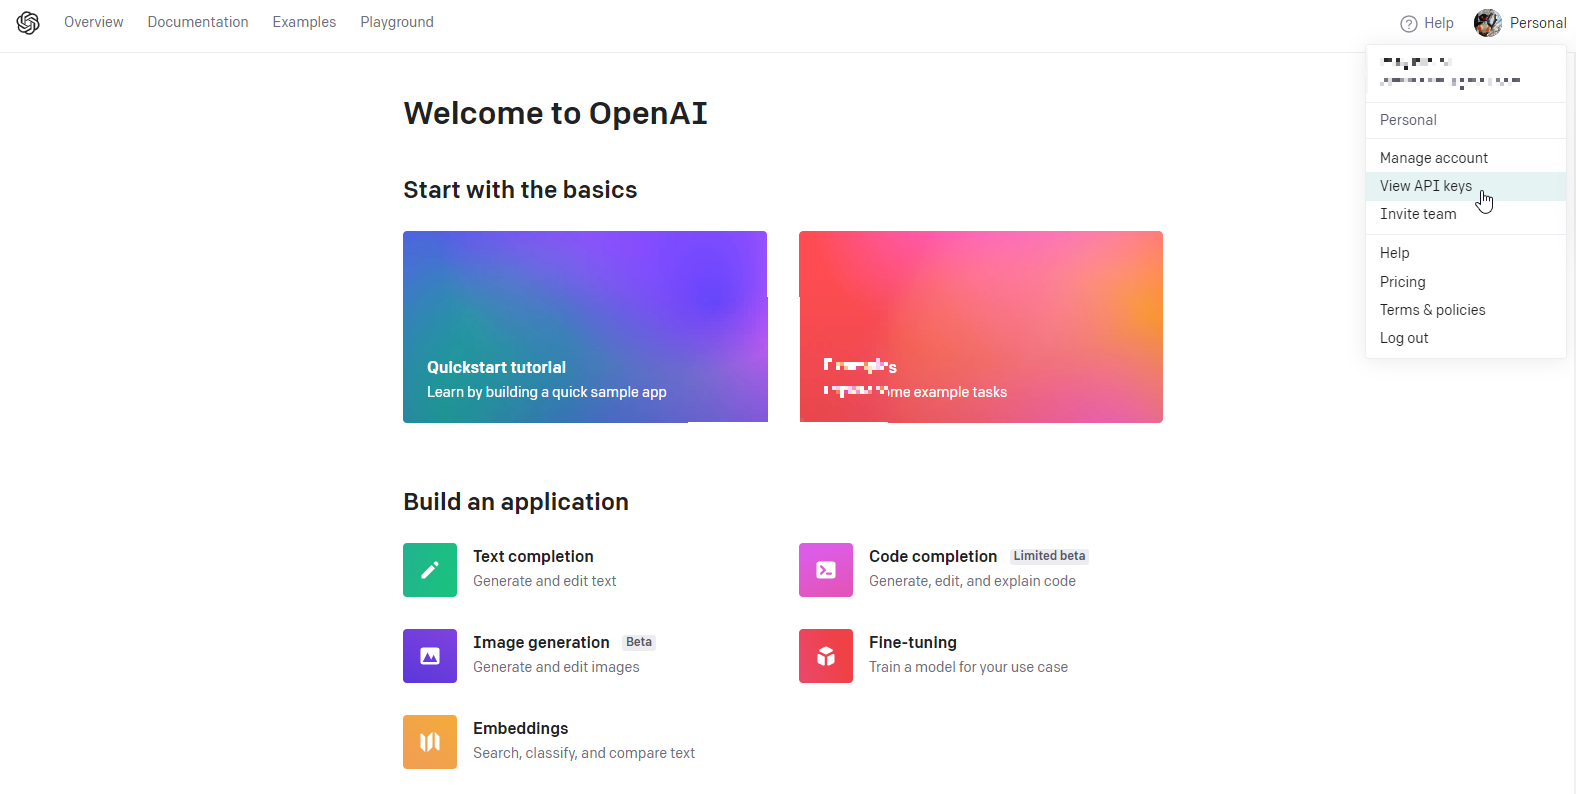Open Pricing from the account menu
This screenshot has height=794, width=1576.
(x=1466, y=282)
